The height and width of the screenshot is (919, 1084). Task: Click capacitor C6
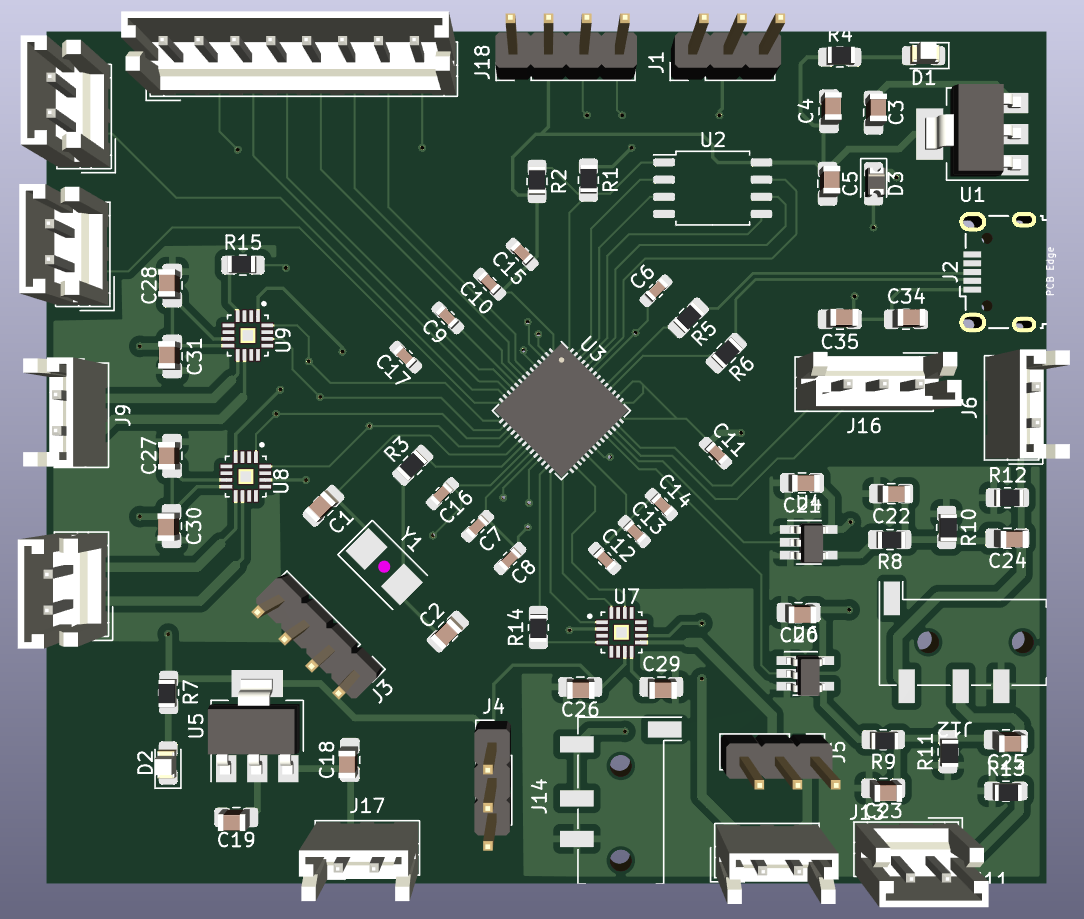pos(655,290)
